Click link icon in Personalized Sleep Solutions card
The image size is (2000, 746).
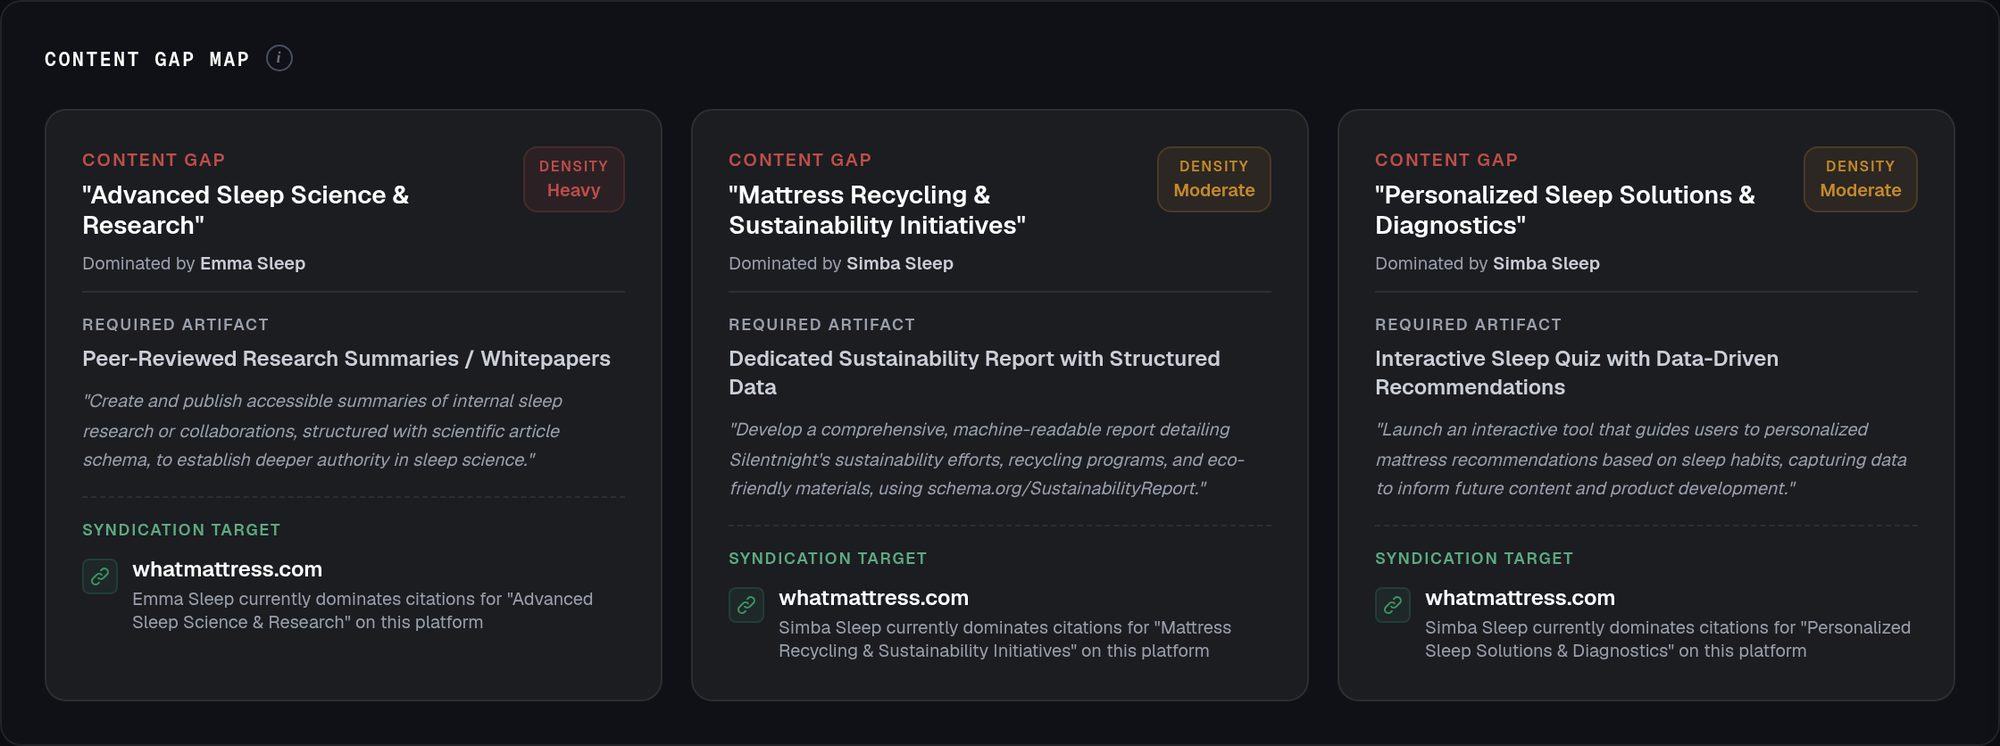pyautogui.click(x=1393, y=605)
